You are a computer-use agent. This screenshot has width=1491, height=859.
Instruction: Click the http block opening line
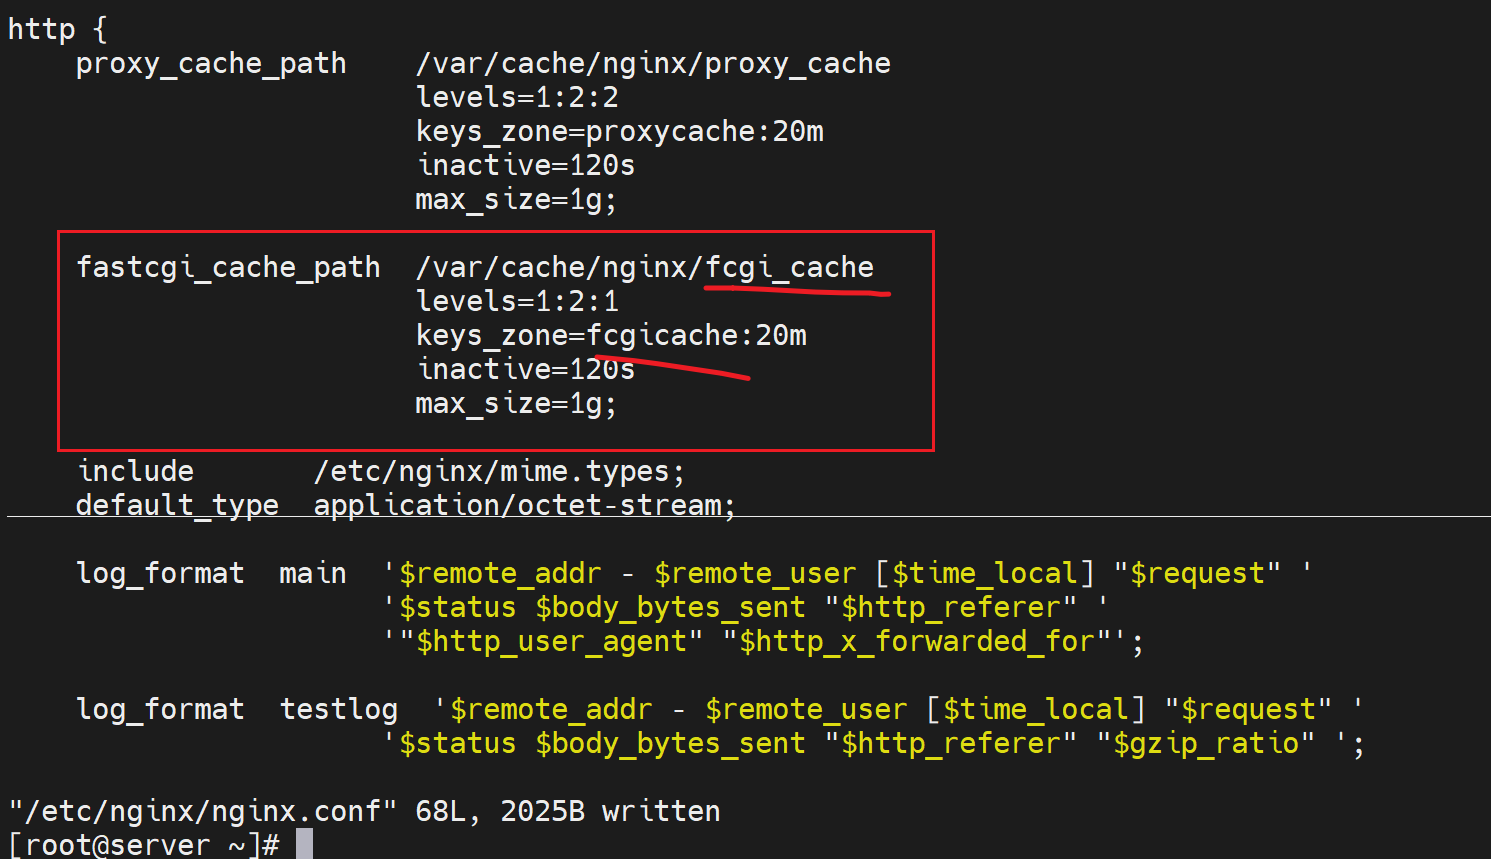click(57, 29)
